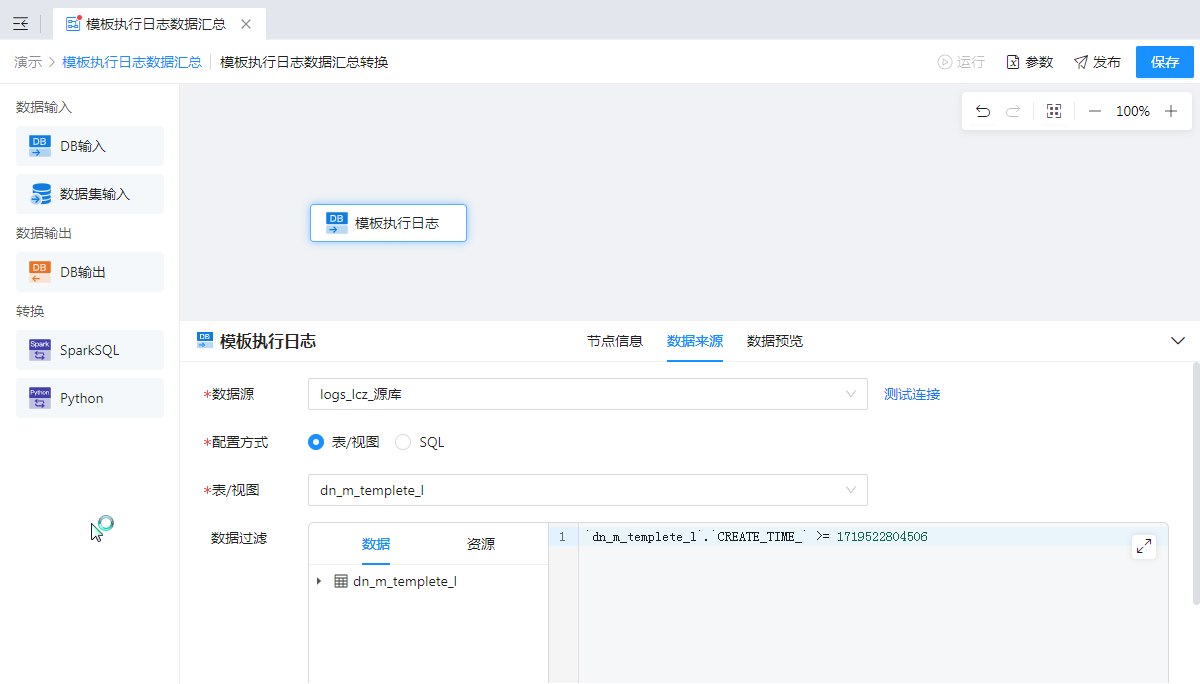Pick the DB输出 output component
Image resolution: width=1200 pixels, height=684 pixels.
[89, 272]
